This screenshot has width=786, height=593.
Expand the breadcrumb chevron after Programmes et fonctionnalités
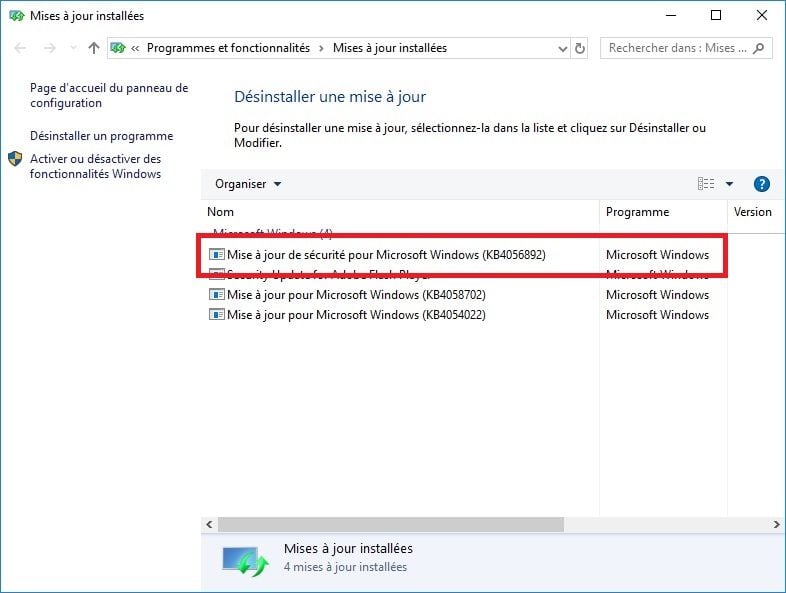coord(321,49)
